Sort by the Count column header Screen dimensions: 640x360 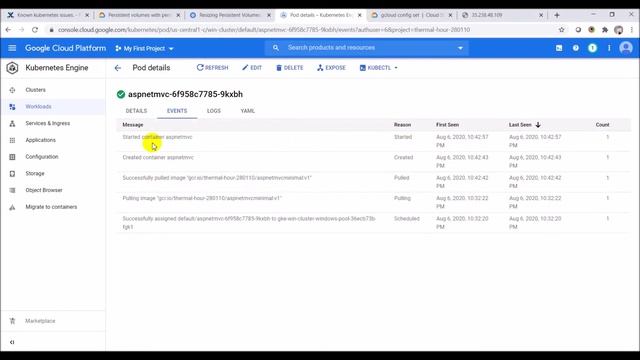point(602,125)
